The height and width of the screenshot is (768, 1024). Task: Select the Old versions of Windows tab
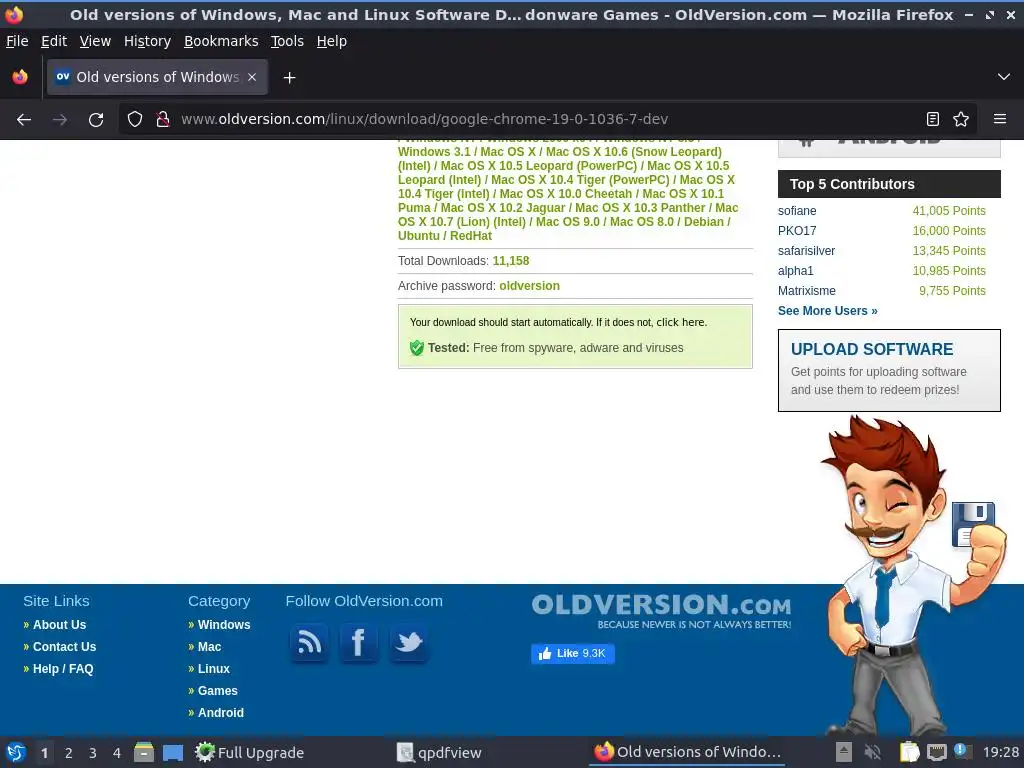[x=157, y=77]
